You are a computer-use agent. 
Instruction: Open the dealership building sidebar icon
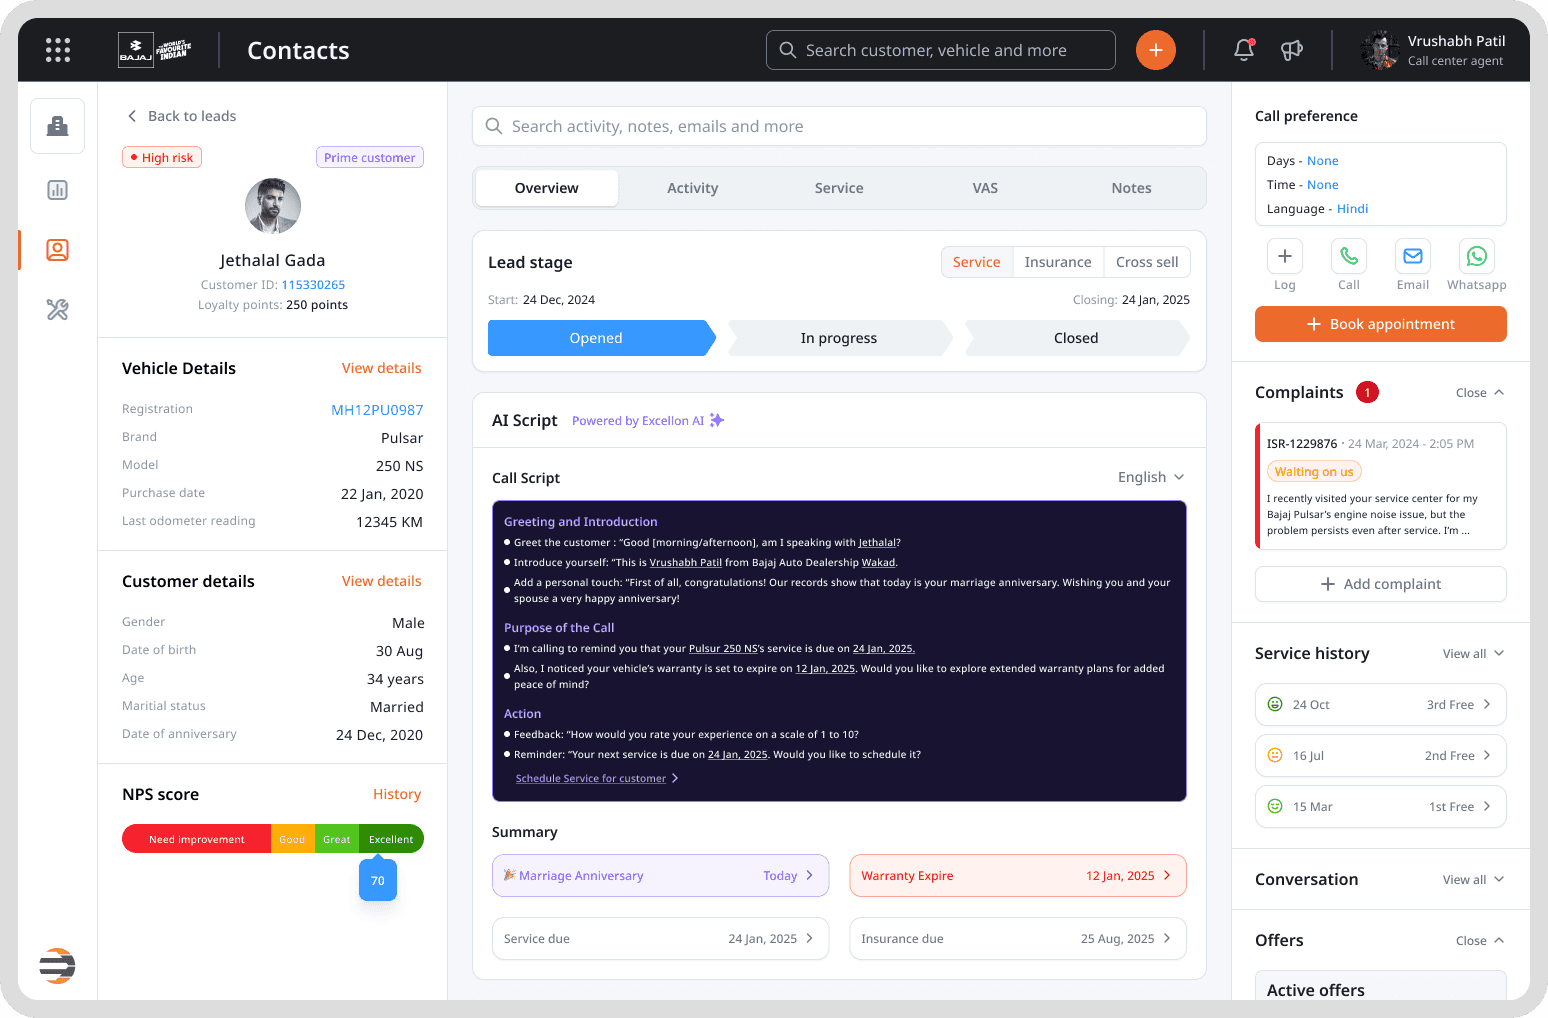pyautogui.click(x=58, y=126)
